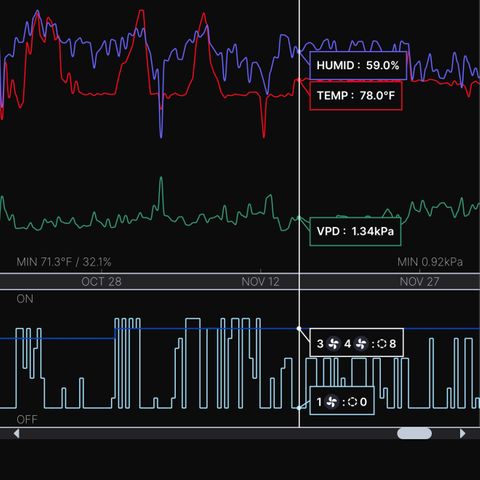This screenshot has width=480, height=480.
Task: Click the fan icon beside 1 in lower tooltip
Action: [x=332, y=402]
